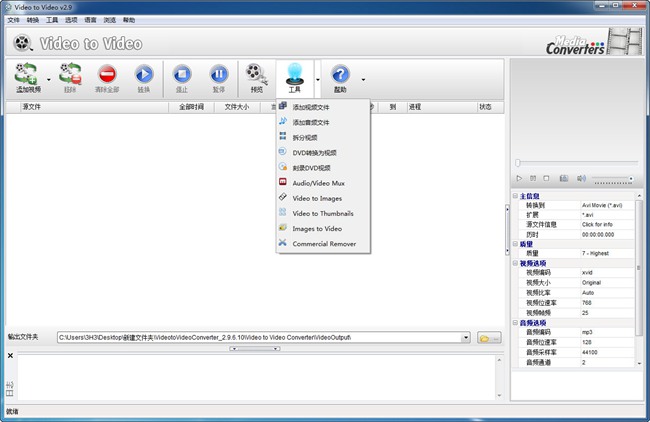
Task: Open Commercial Remover tool
Action: [323, 244]
